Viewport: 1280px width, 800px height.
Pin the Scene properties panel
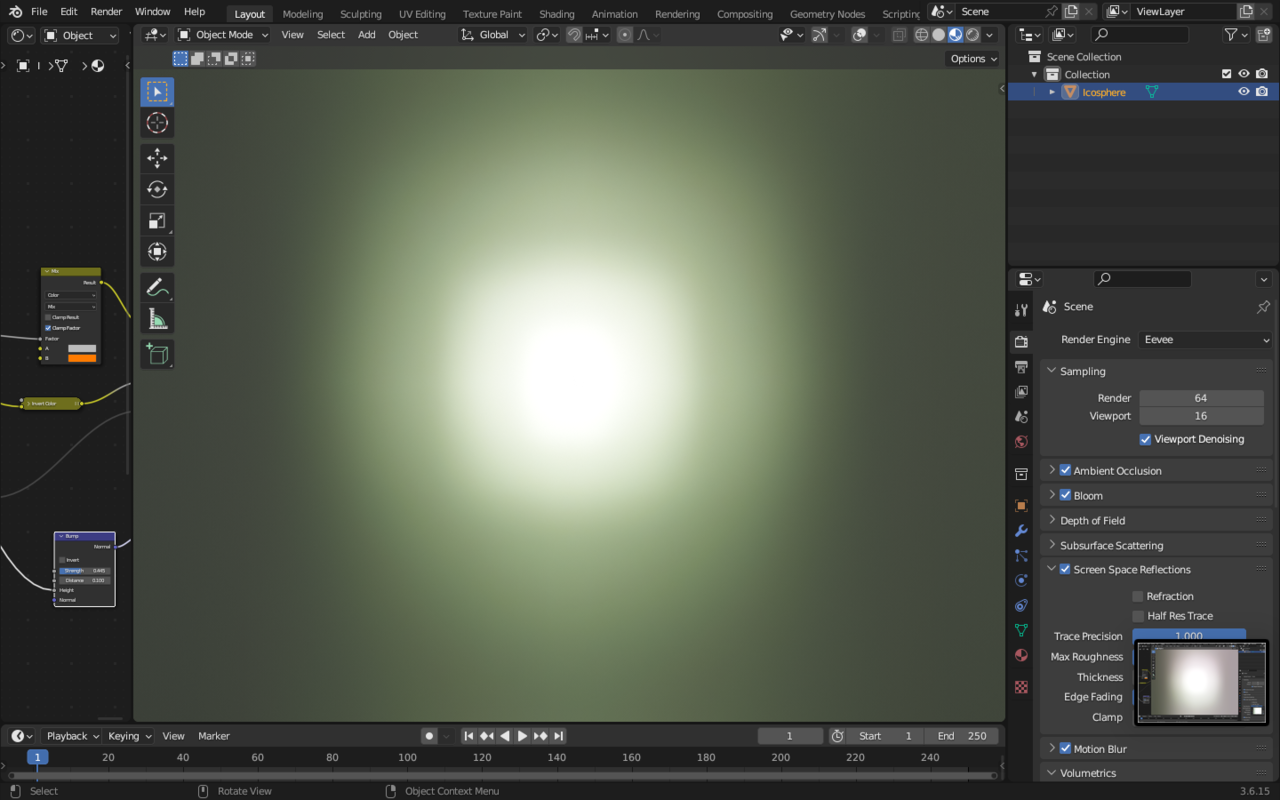tap(1263, 307)
